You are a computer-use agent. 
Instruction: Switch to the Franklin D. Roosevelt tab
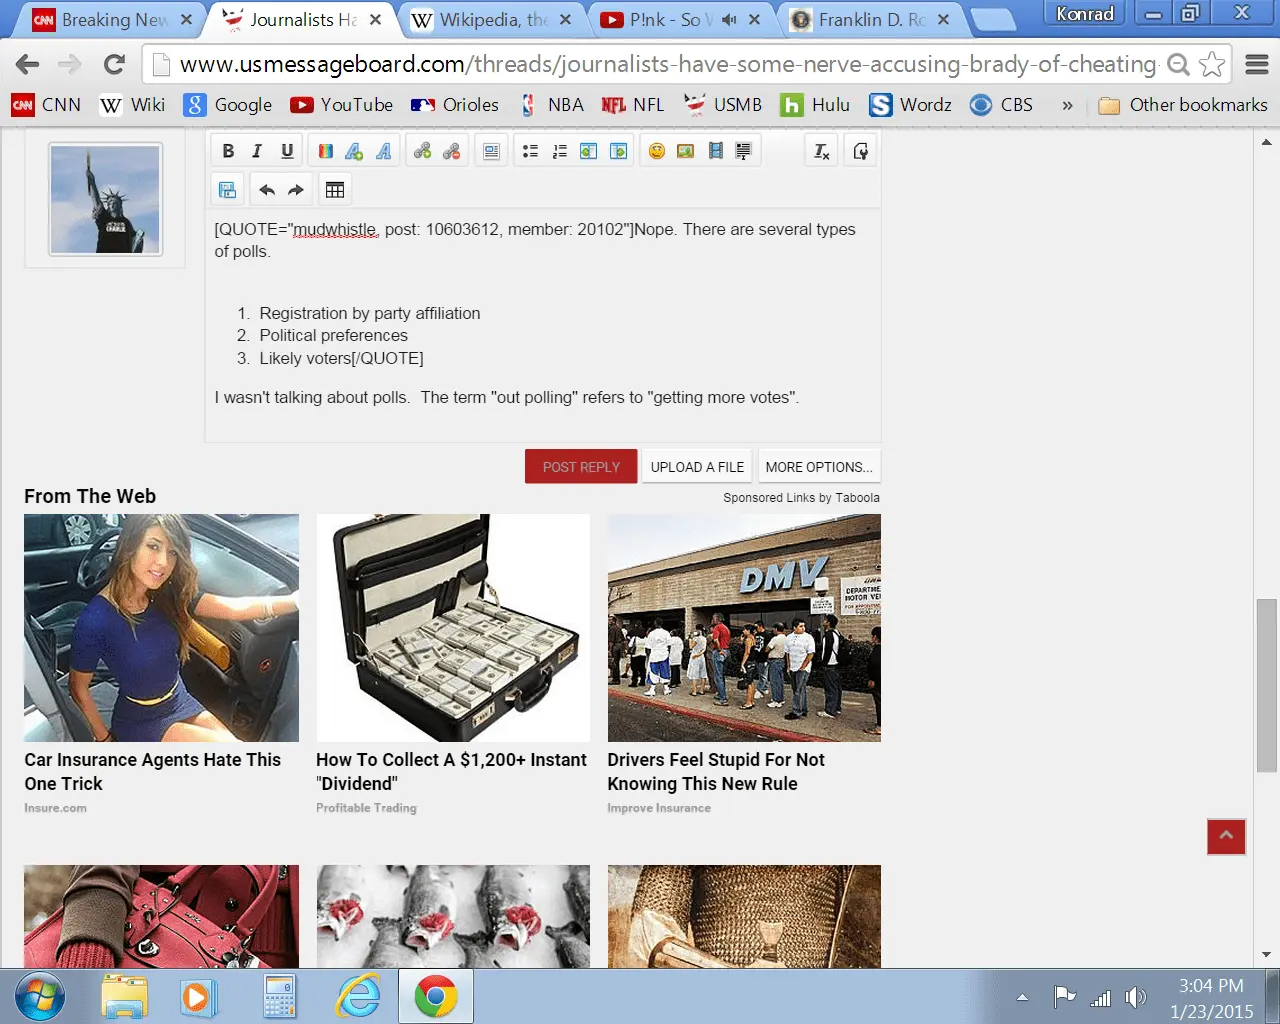(868, 19)
